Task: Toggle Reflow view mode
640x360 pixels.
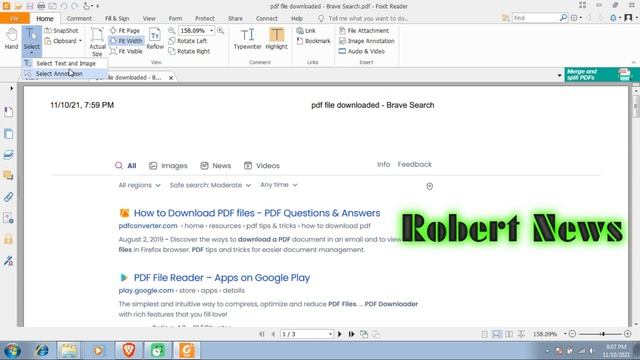Action: (x=155, y=40)
